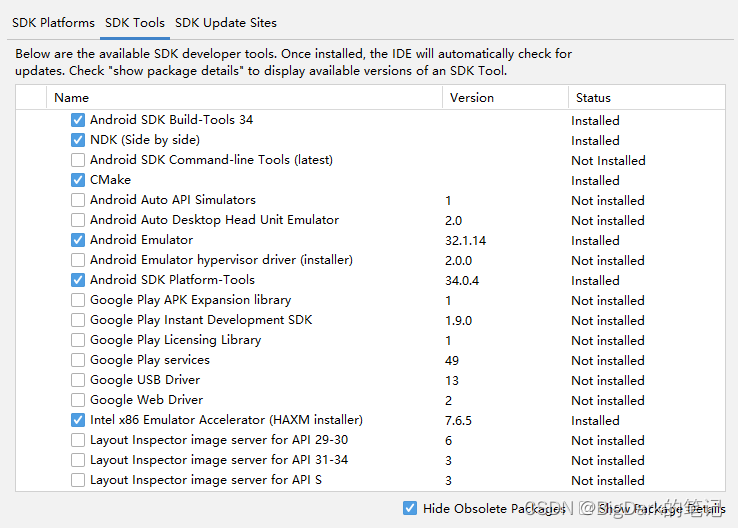Screen dimensions: 738x528
Task: Check Google Play APK Expansion library checkbox
Action: 78,300
